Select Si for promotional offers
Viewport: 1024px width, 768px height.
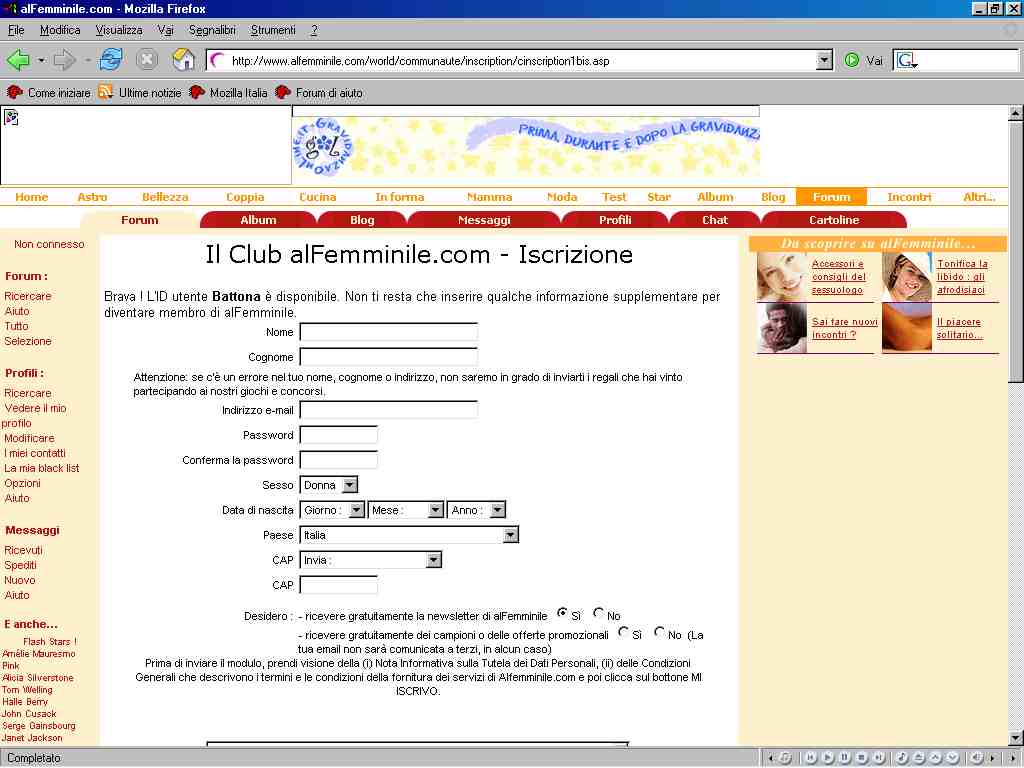[x=623, y=632]
